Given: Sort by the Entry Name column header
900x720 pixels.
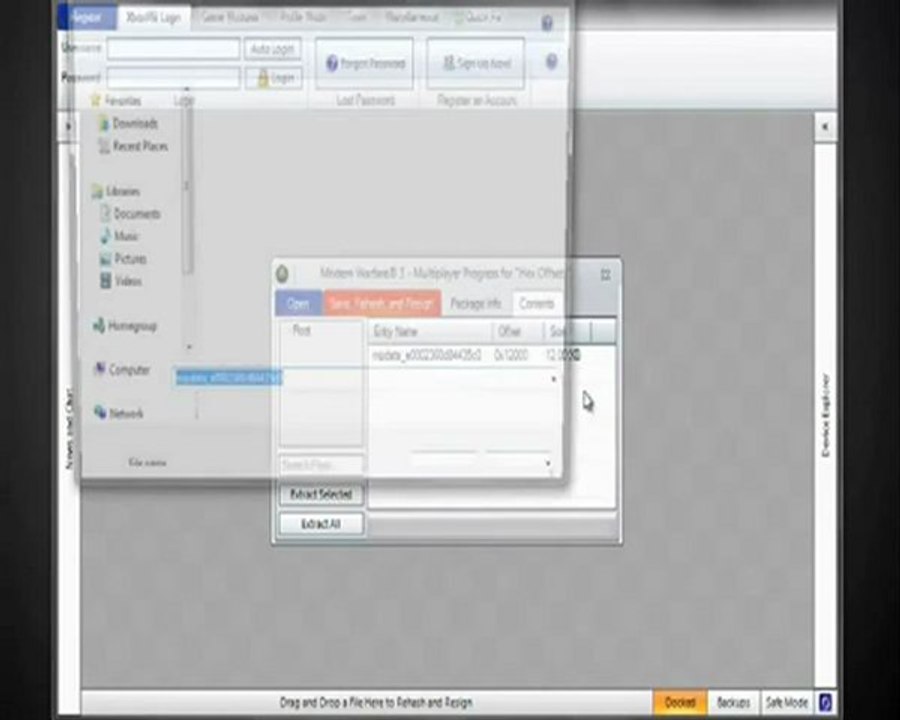Looking at the screenshot, I should point(430,331).
